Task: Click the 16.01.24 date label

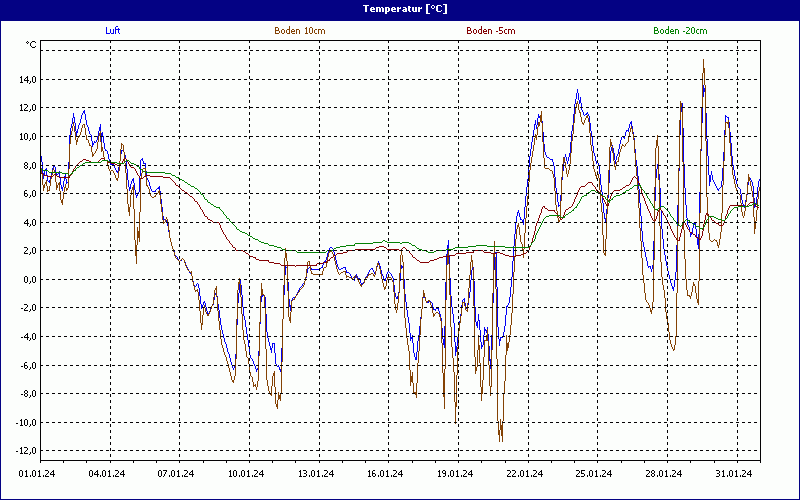Action: (x=385, y=474)
